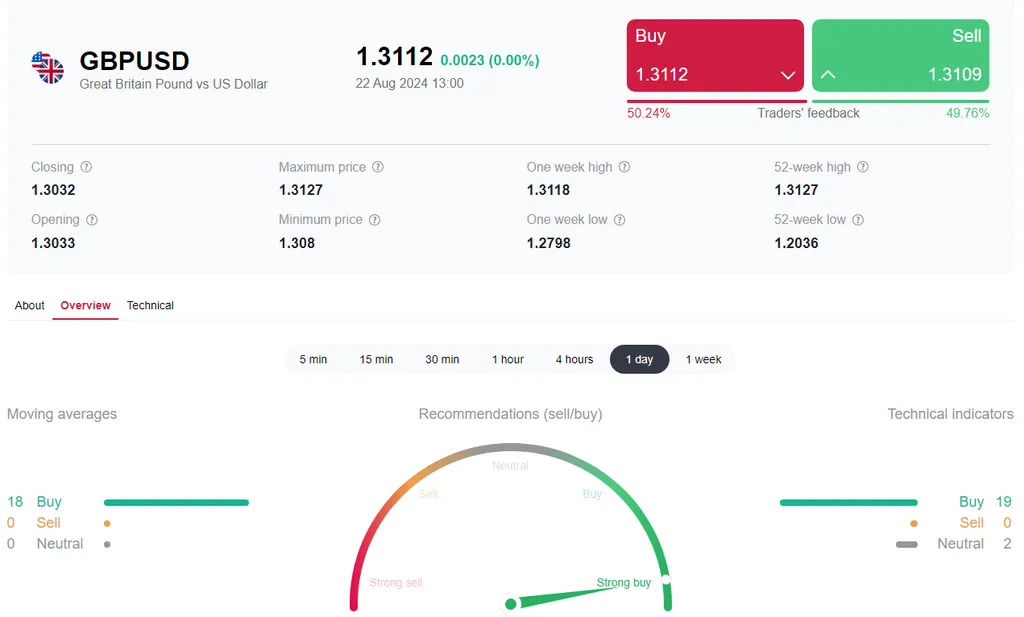Click the red Buy 1.3112 button

coord(715,55)
